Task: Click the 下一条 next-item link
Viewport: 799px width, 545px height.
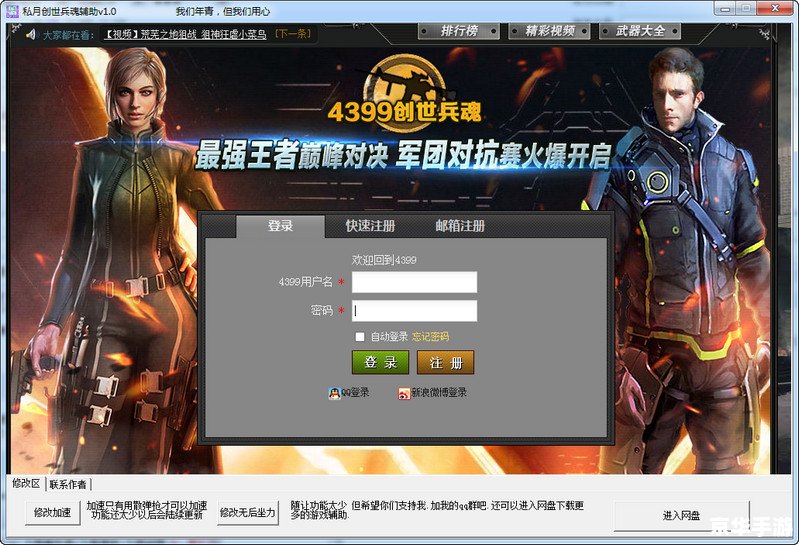Action: (292, 34)
